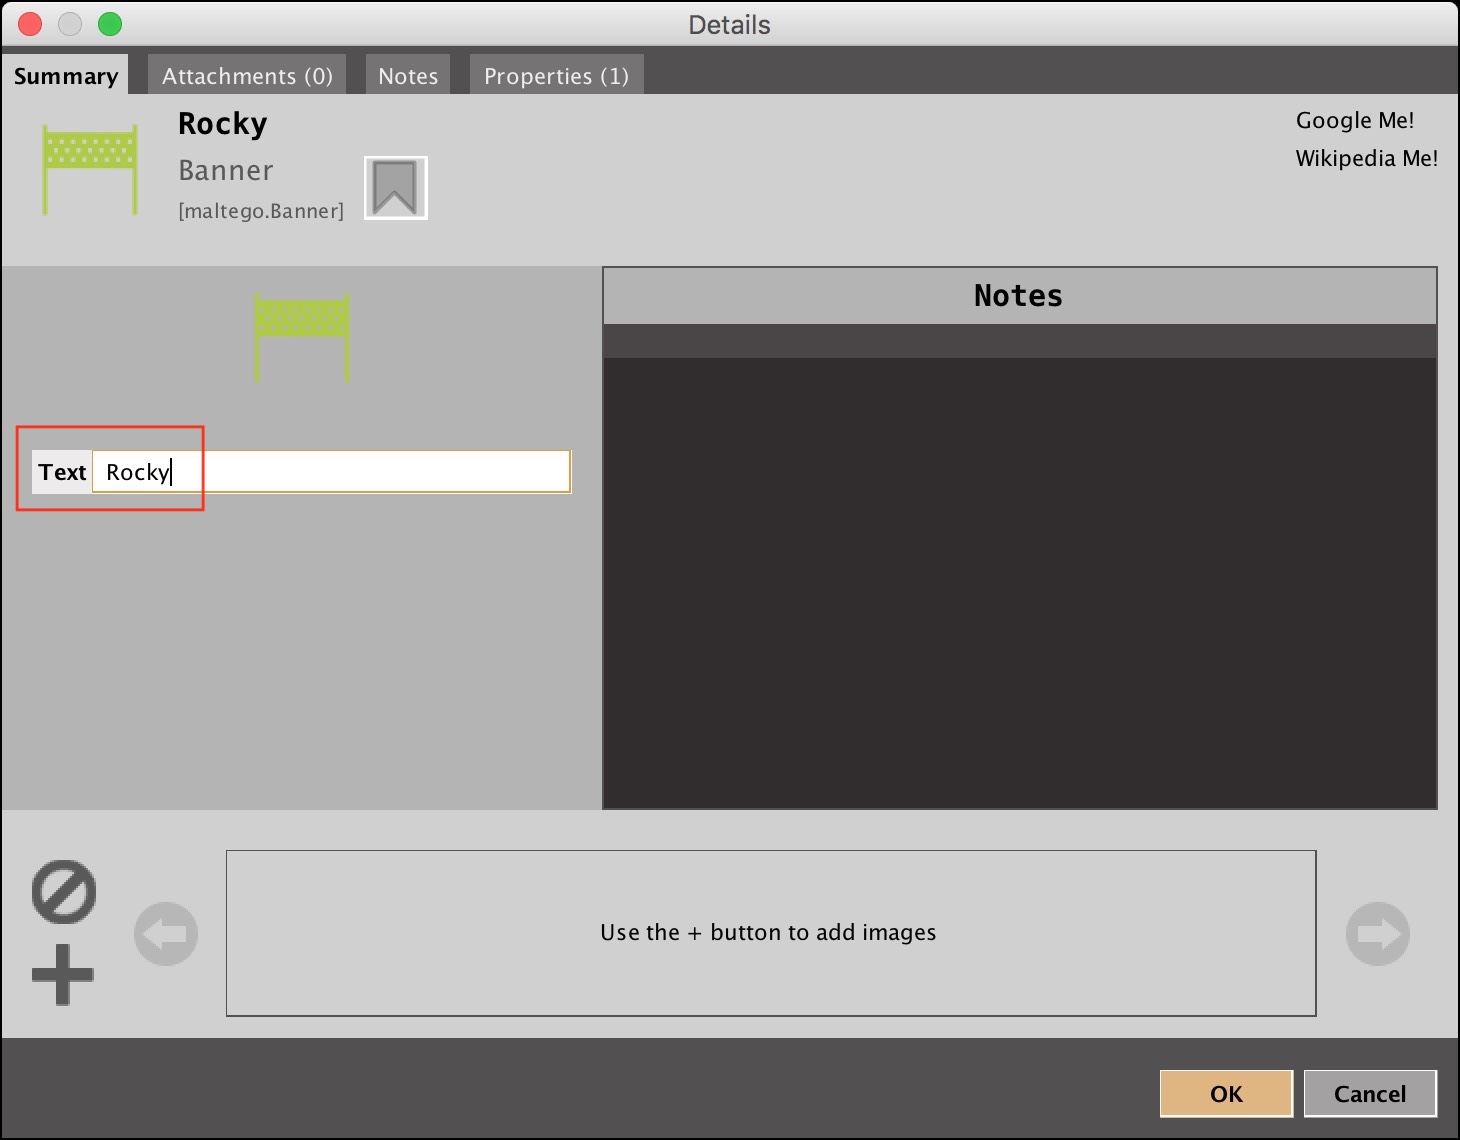Screen dimensions: 1460x1140
Task: Click the empty image gallery box
Action: tap(770, 933)
